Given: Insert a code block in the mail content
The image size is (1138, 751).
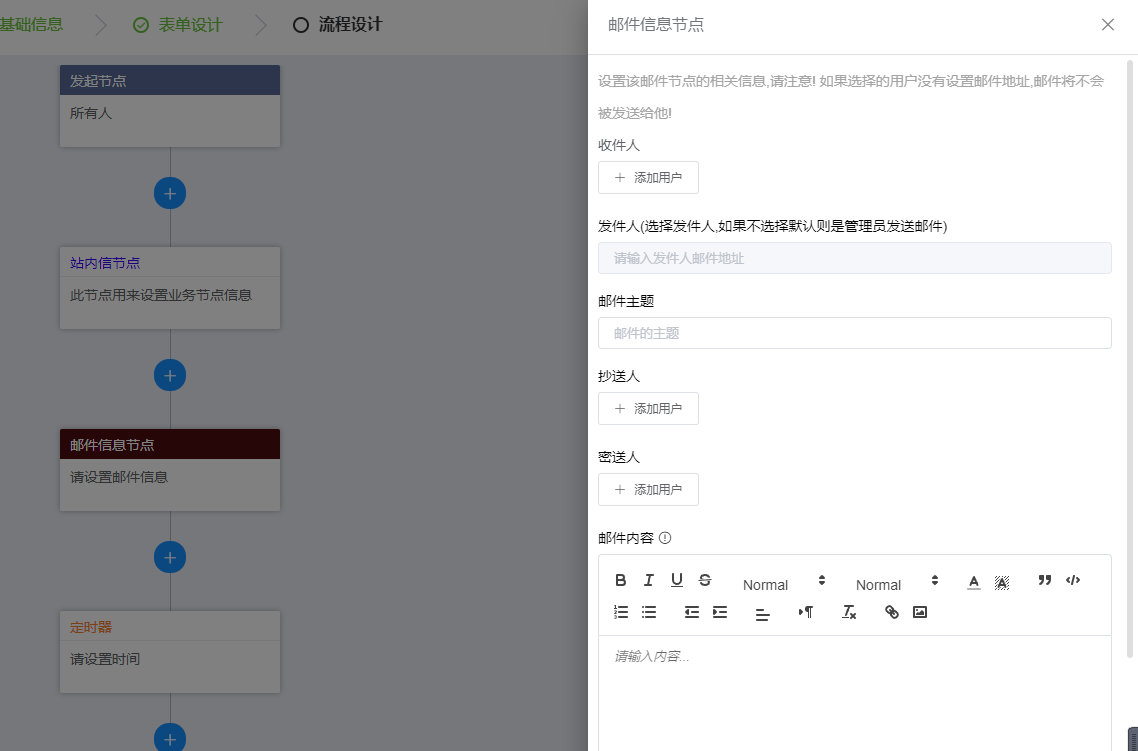Looking at the screenshot, I should (1073, 580).
